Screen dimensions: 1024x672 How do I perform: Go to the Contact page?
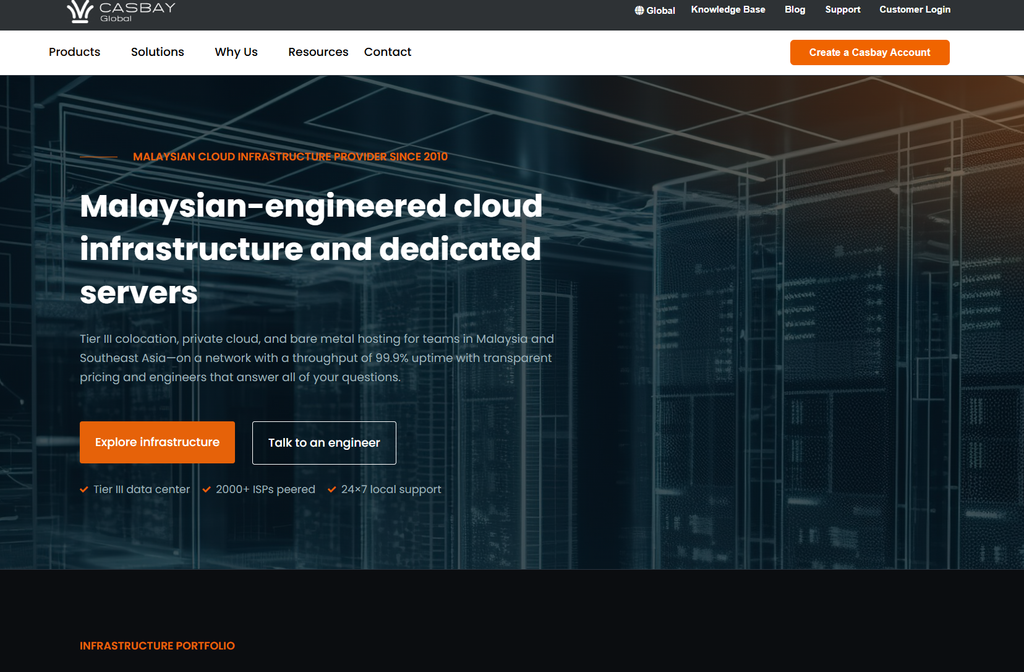[387, 52]
